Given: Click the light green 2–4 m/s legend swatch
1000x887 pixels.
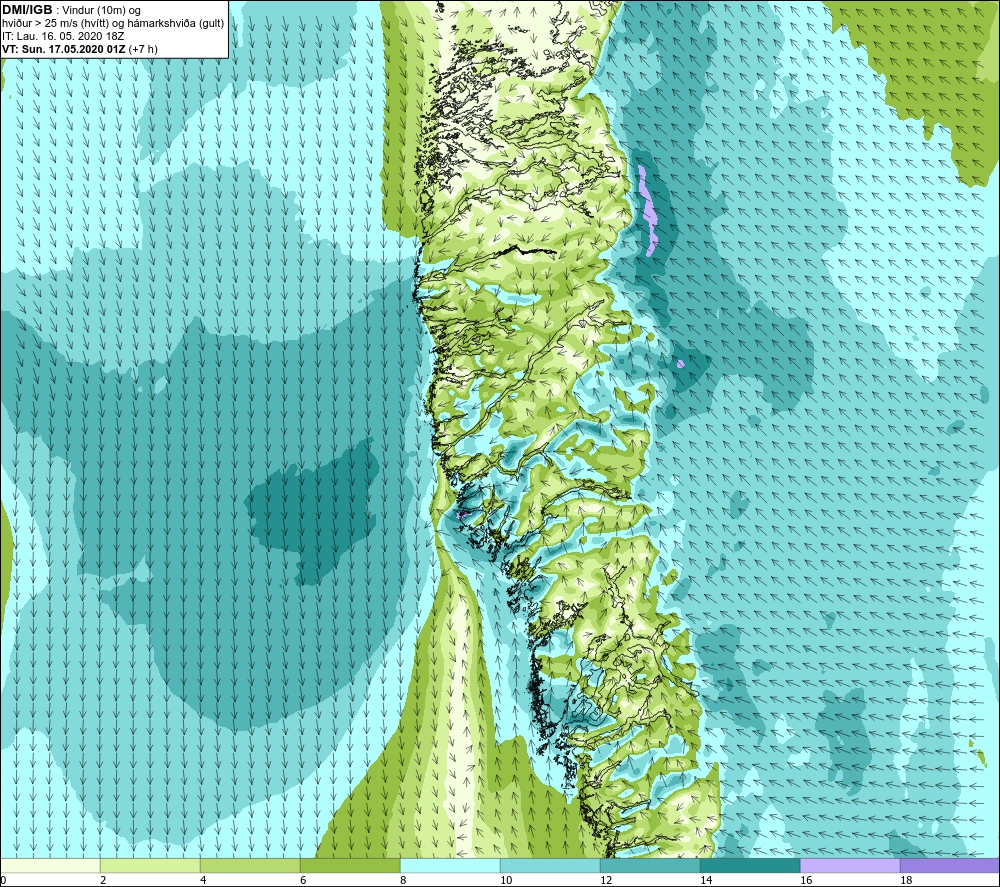Looking at the screenshot, I should [150, 865].
